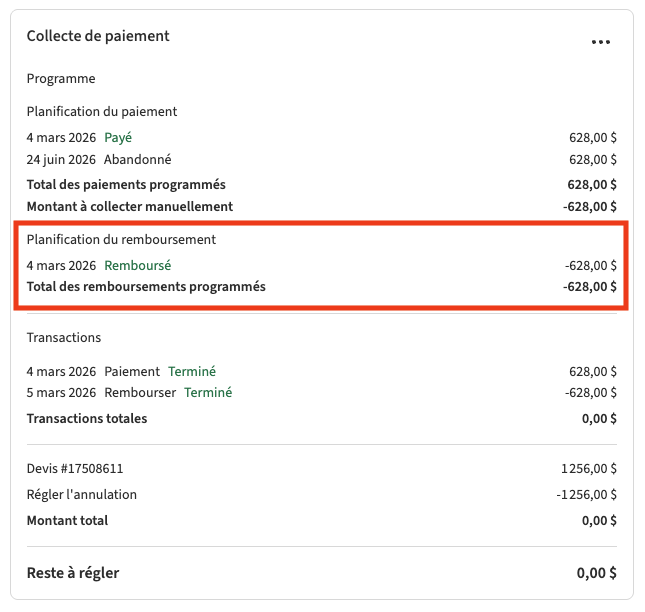
Task: Click the green "Payé" status
Action: click(118, 137)
